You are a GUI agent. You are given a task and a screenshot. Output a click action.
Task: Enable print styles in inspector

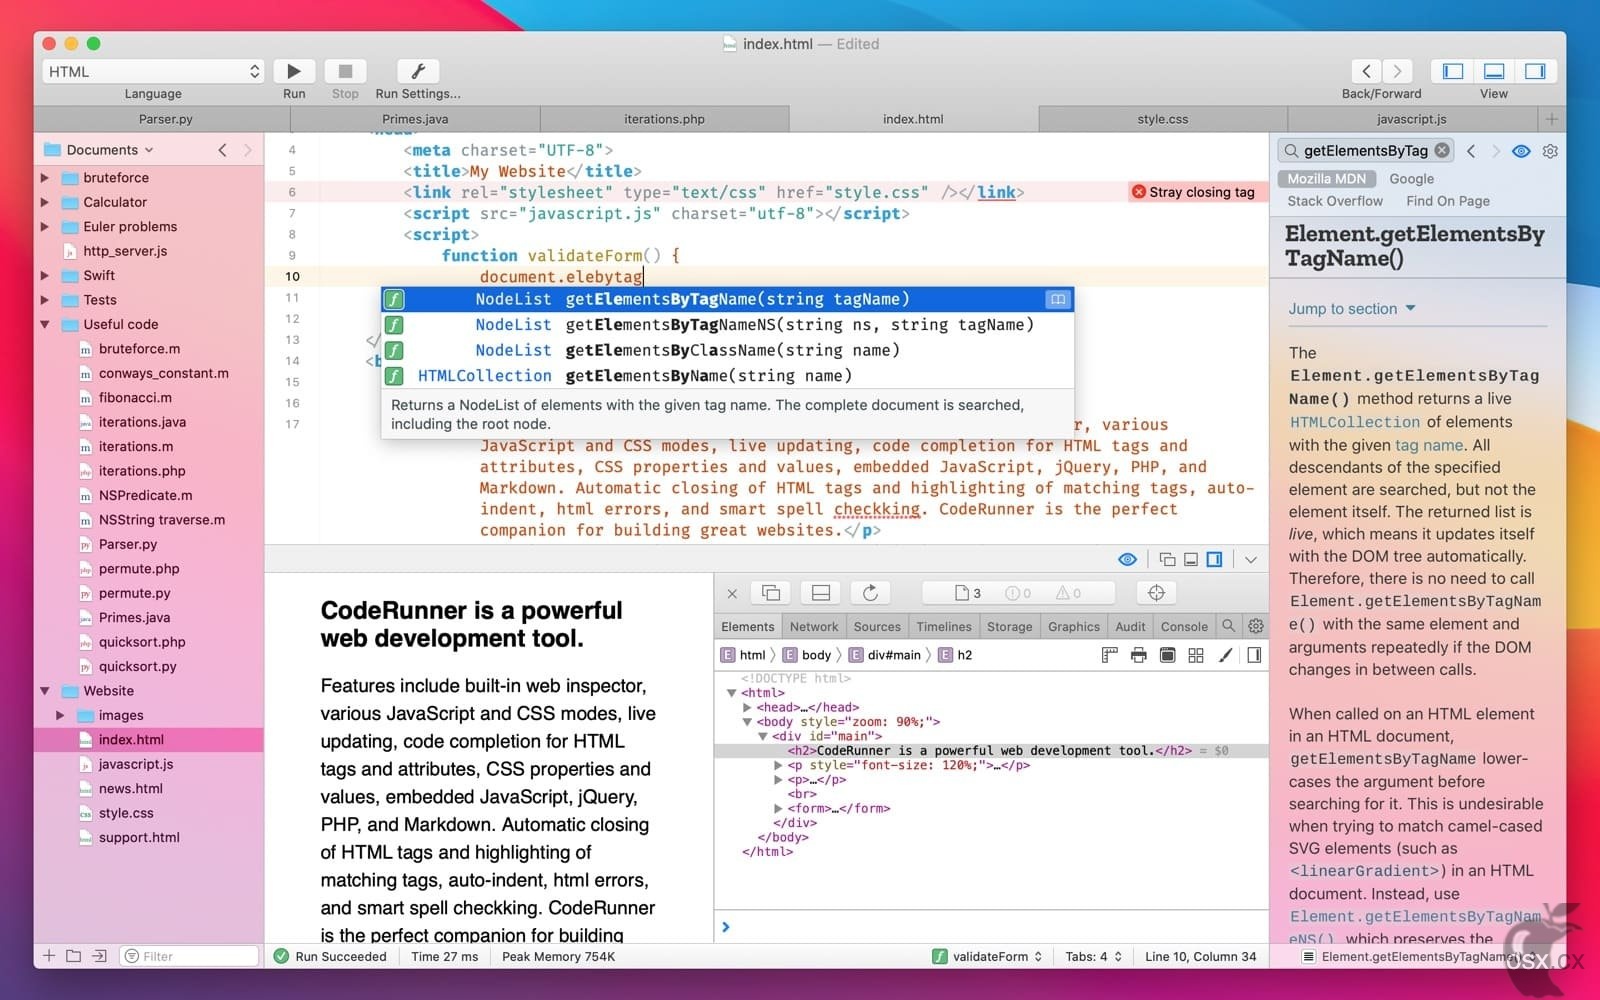(x=1138, y=655)
